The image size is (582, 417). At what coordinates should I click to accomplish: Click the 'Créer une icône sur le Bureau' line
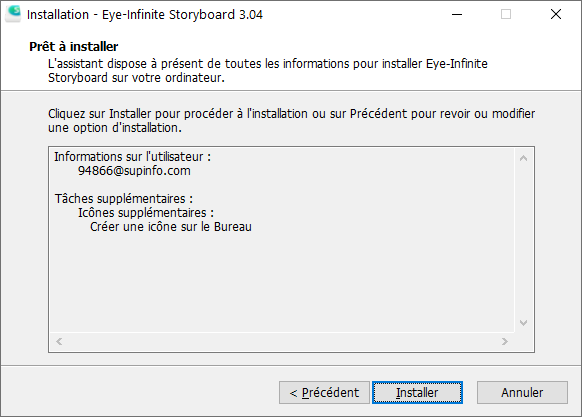pyautogui.click(x=171, y=227)
